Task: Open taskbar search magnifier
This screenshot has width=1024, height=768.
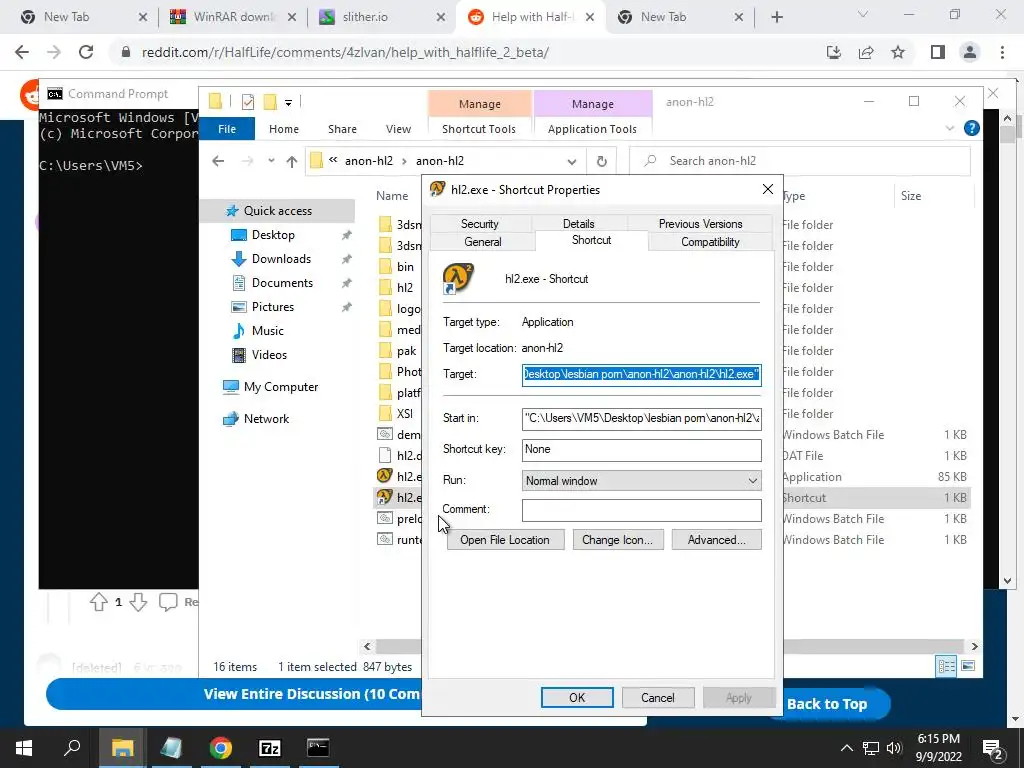Action: click(x=72, y=748)
